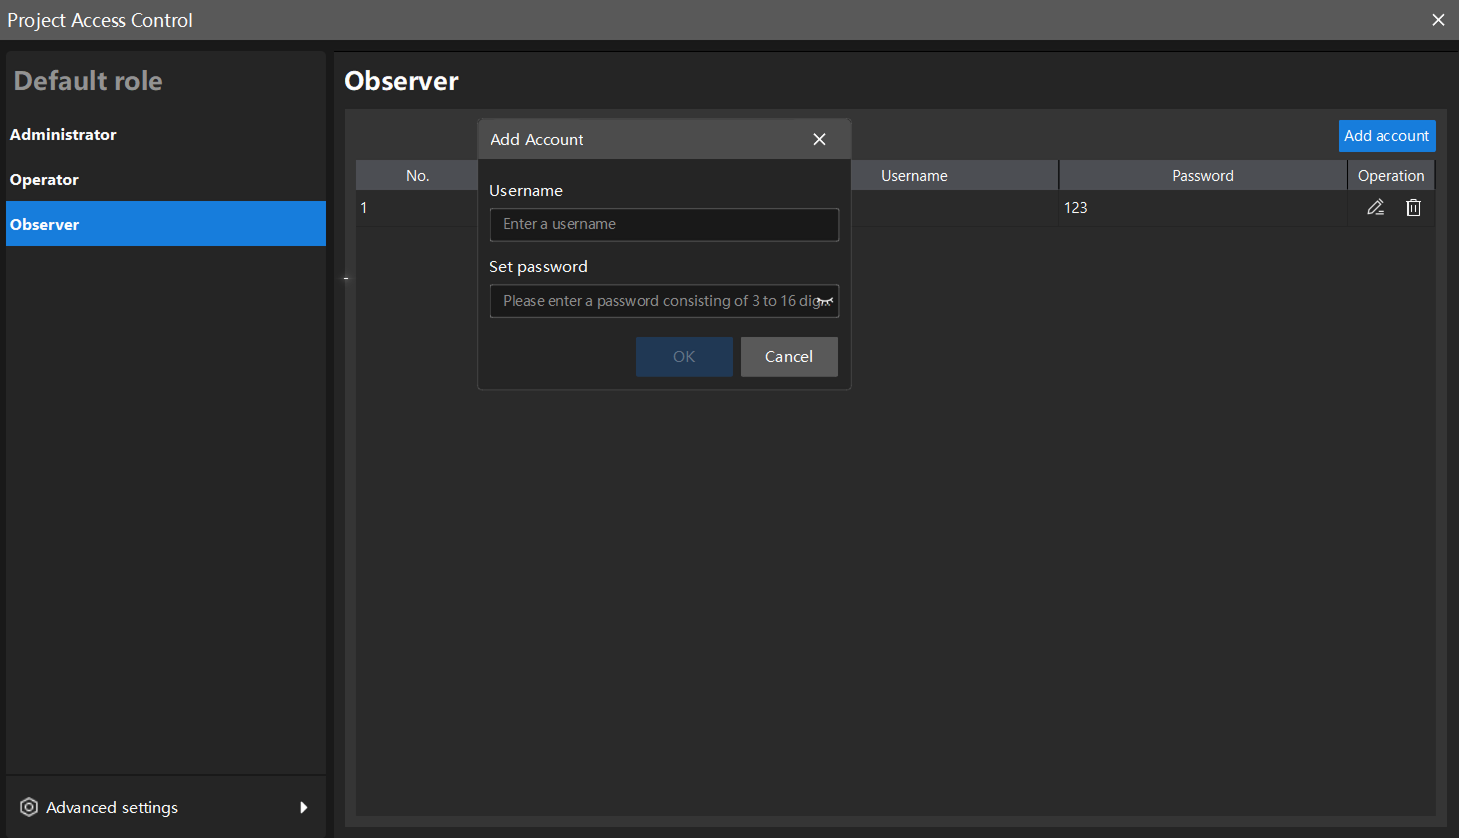Click the arrow icon next to Advanced settings
Viewport: 1459px width, 838px height.
click(303, 807)
